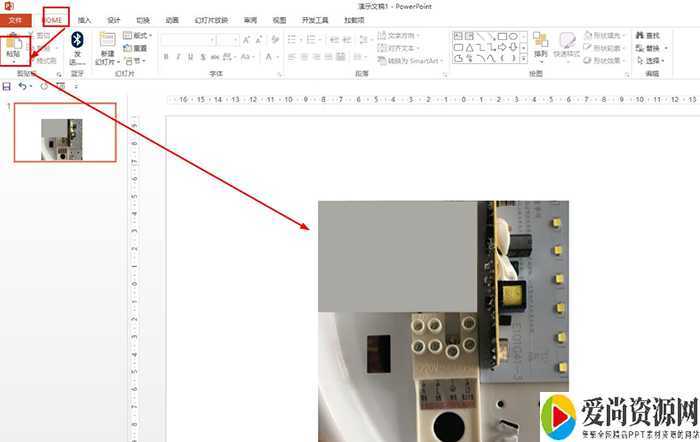Toggle Italic formatting
The height and width of the screenshot is (442, 700).
pos(178,57)
